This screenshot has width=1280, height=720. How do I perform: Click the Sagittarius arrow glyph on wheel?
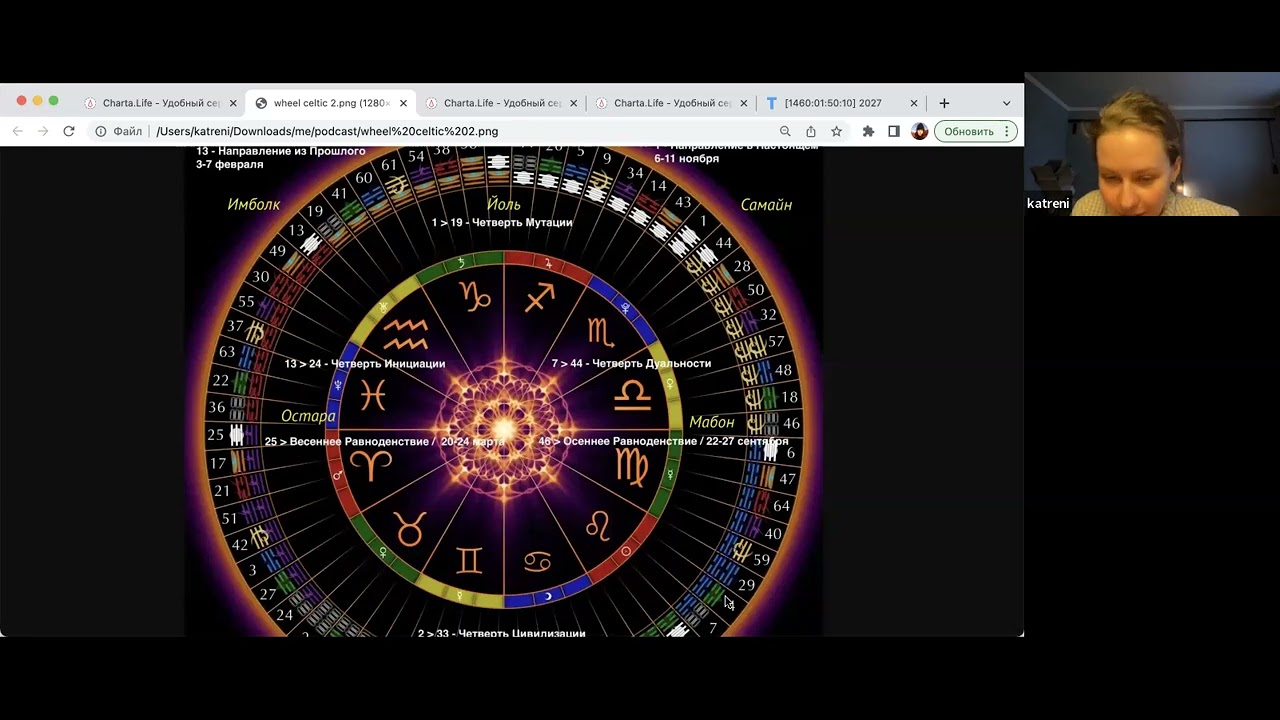pos(539,296)
